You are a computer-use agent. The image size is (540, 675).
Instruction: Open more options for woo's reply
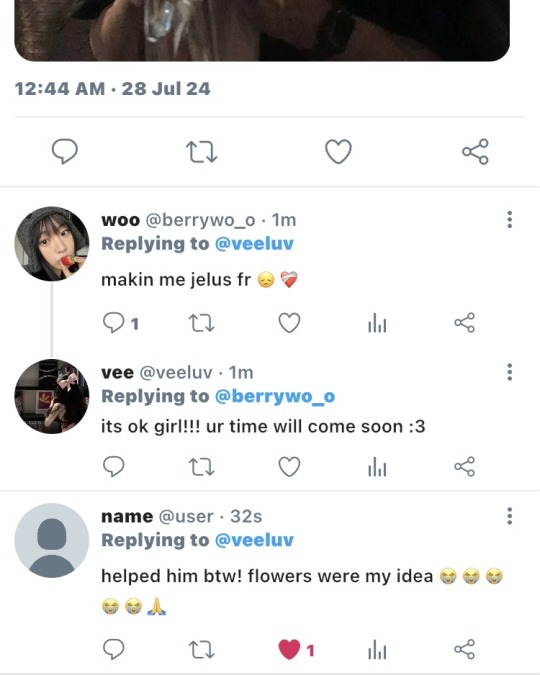coord(509,220)
